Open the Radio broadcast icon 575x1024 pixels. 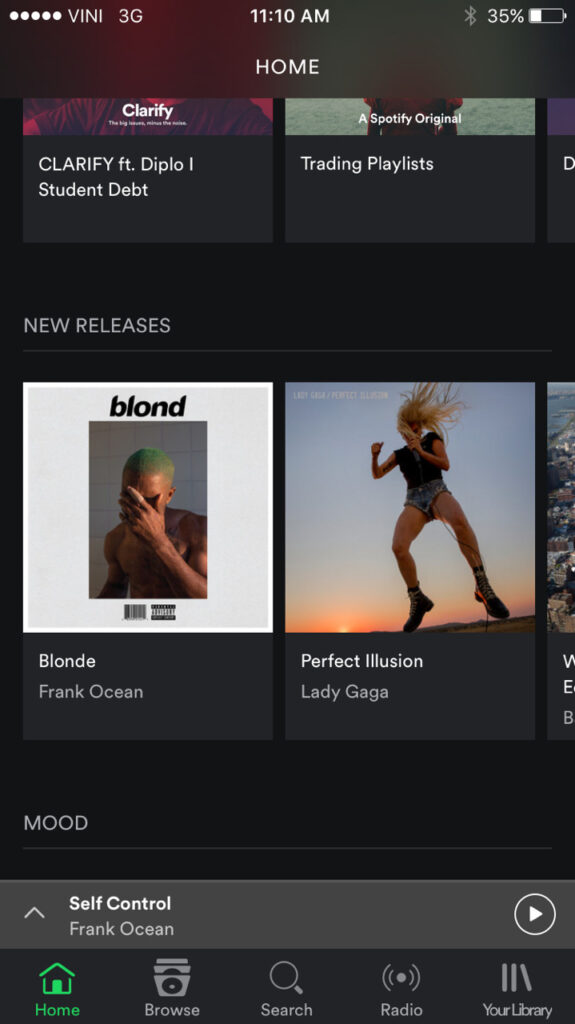point(401,978)
